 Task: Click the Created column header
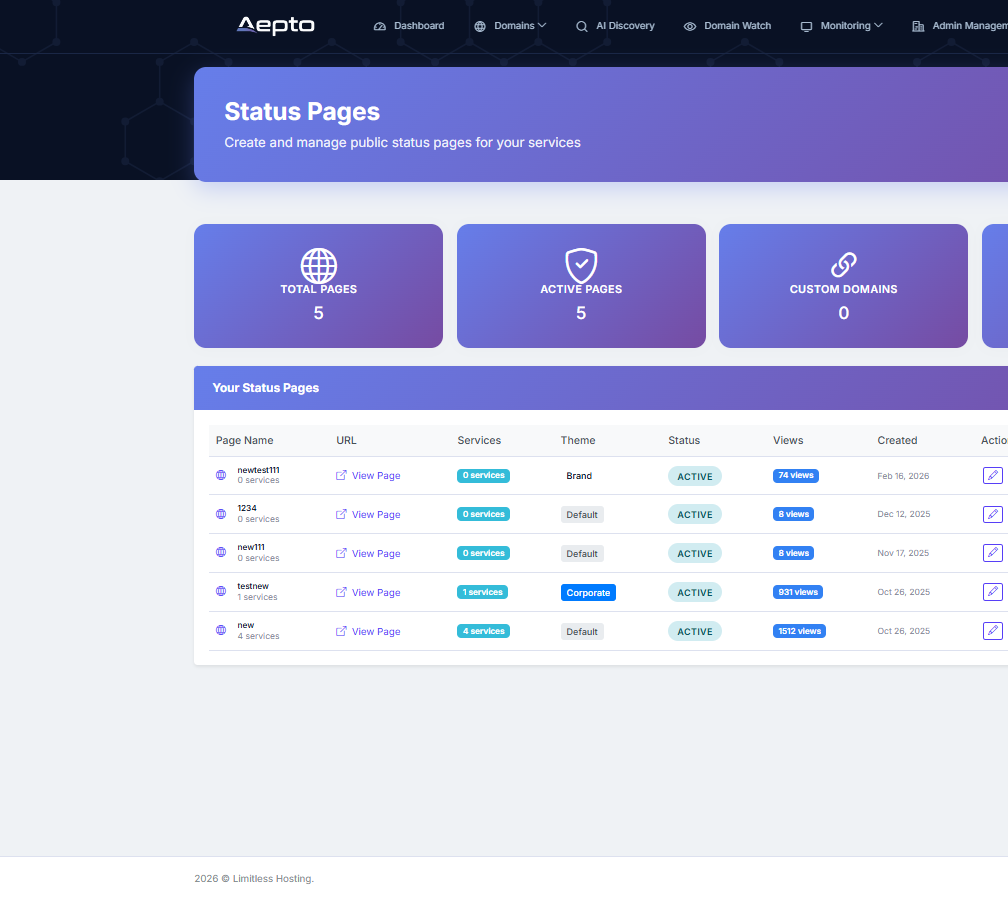(897, 440)
